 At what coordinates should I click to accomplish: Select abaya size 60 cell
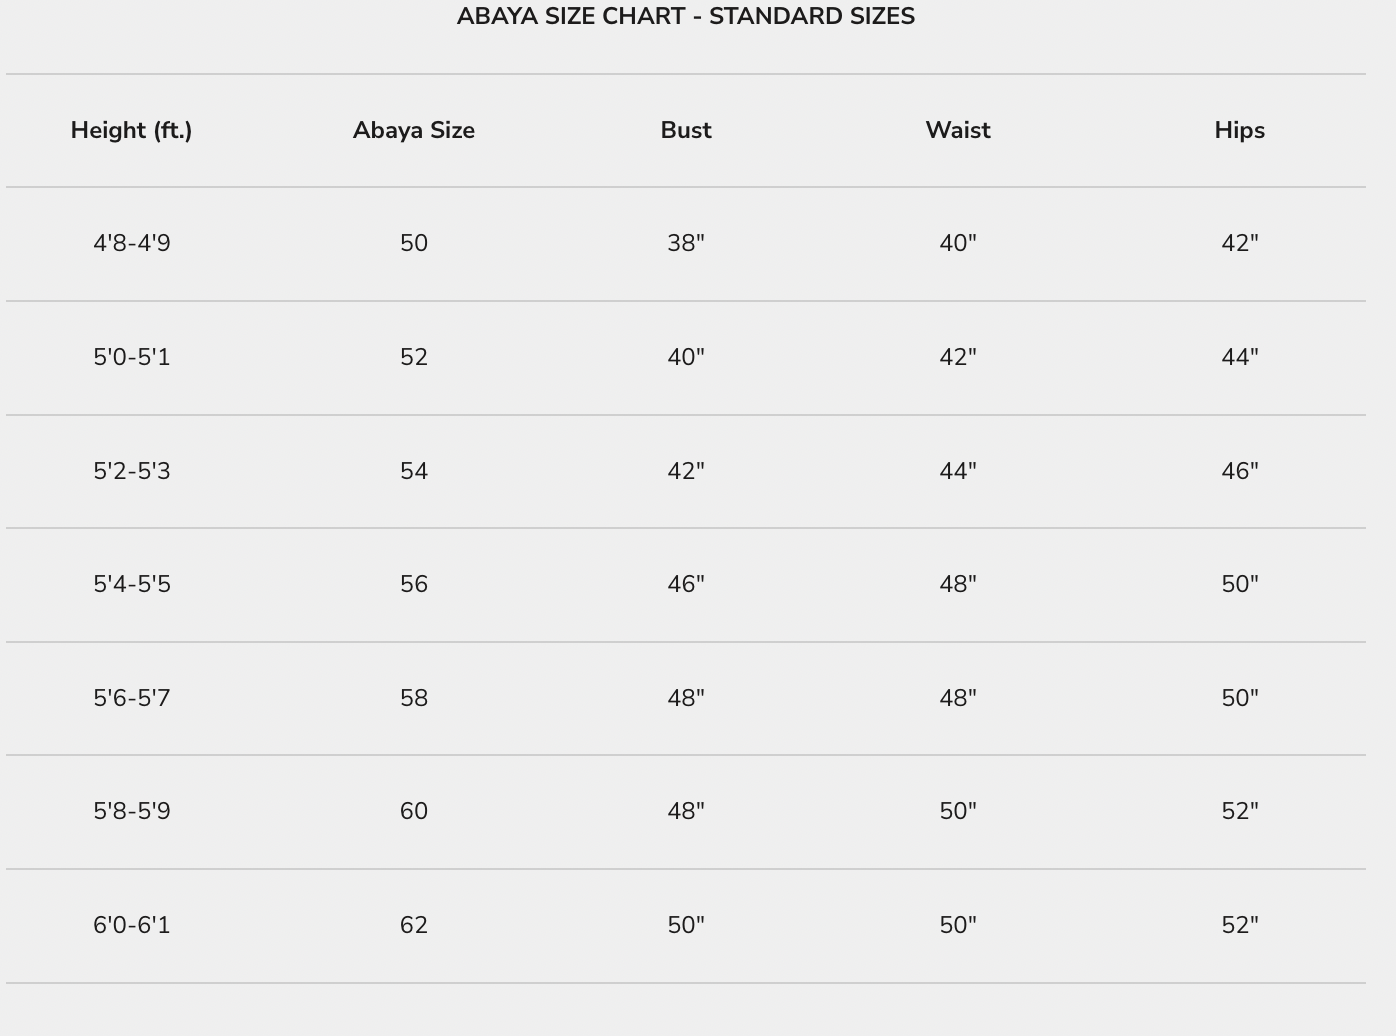coord(413,812)
